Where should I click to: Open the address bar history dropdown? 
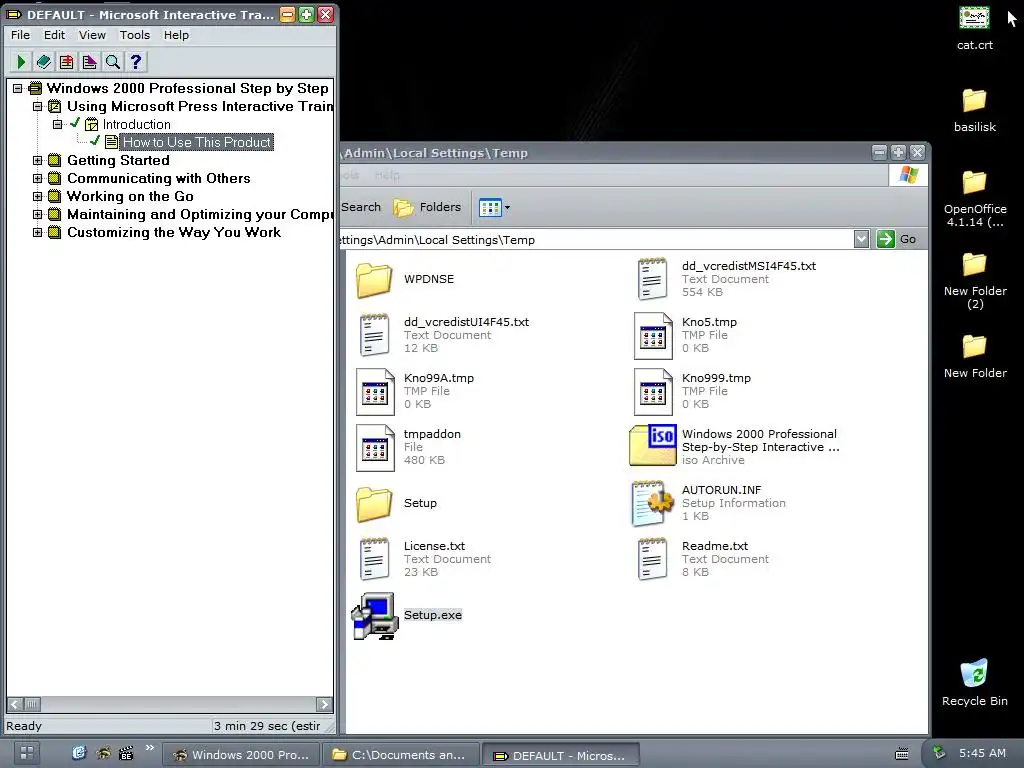[861, 239]
